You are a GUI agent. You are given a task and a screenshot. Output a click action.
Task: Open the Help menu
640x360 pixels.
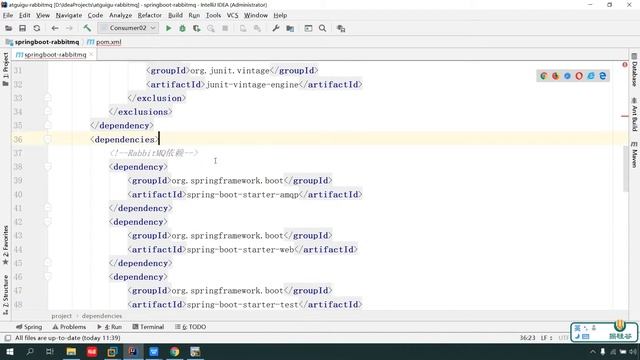[280, 15]
